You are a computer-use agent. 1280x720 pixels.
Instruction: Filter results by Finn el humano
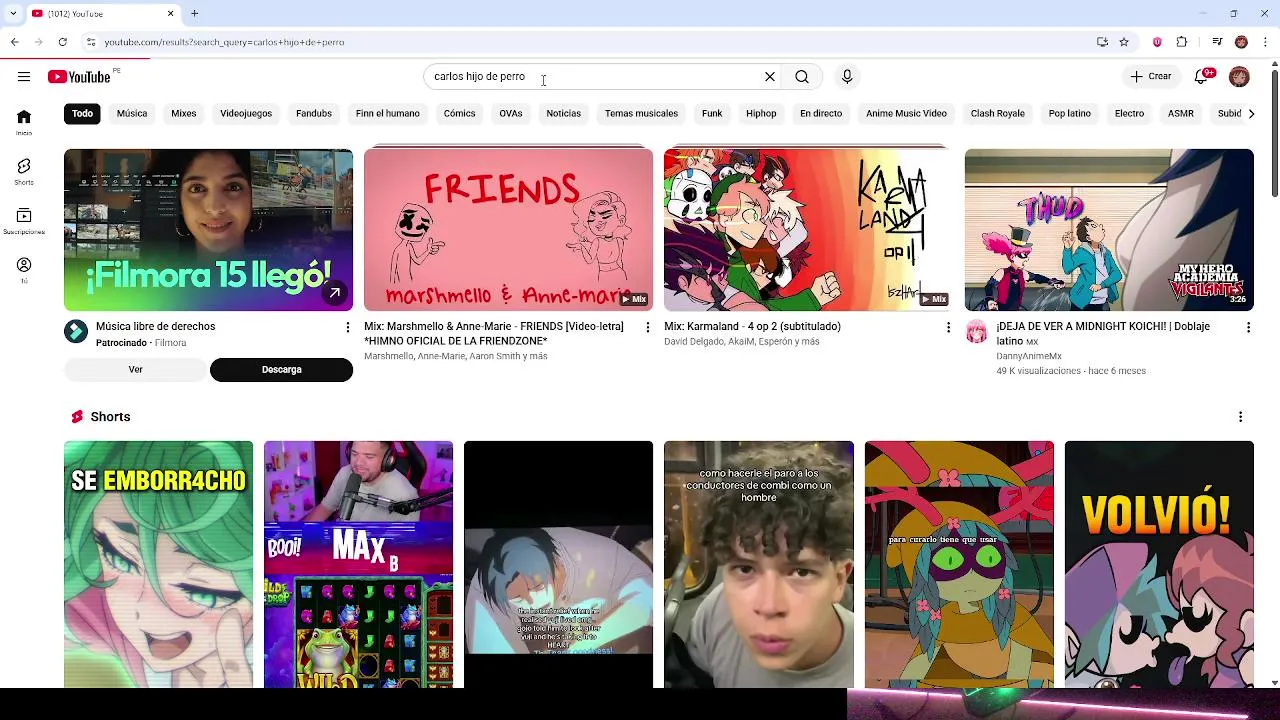[388, 113]
